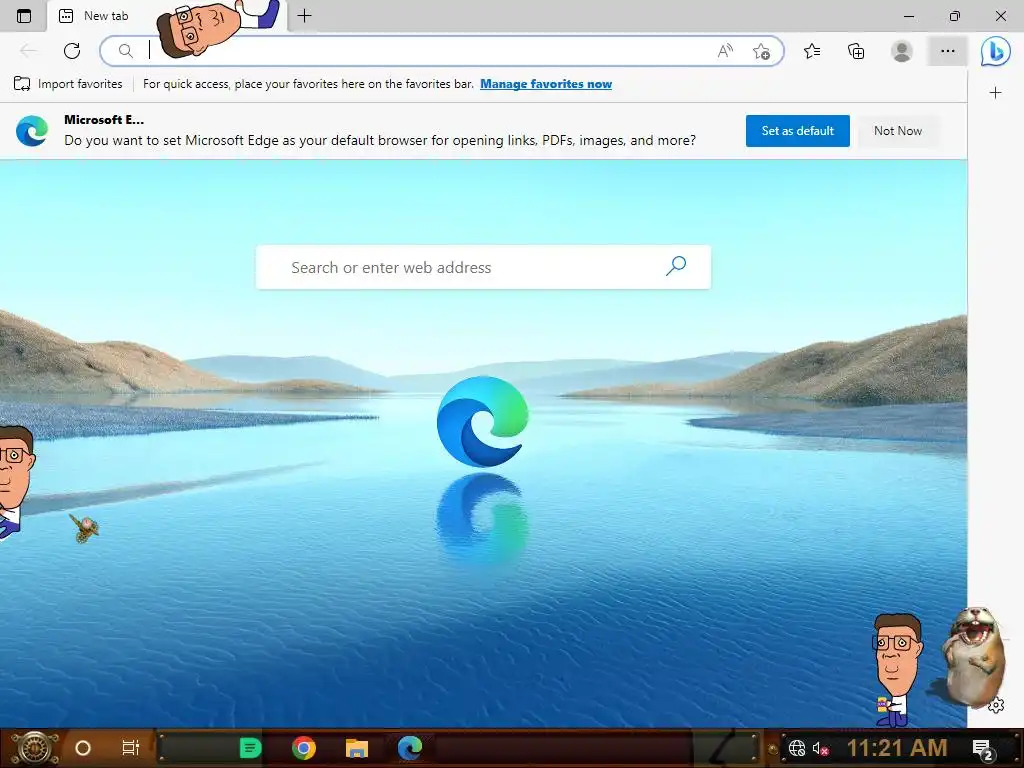Open Task View on taskbar
Screen dimensions: 1024x768
point(131,748)
